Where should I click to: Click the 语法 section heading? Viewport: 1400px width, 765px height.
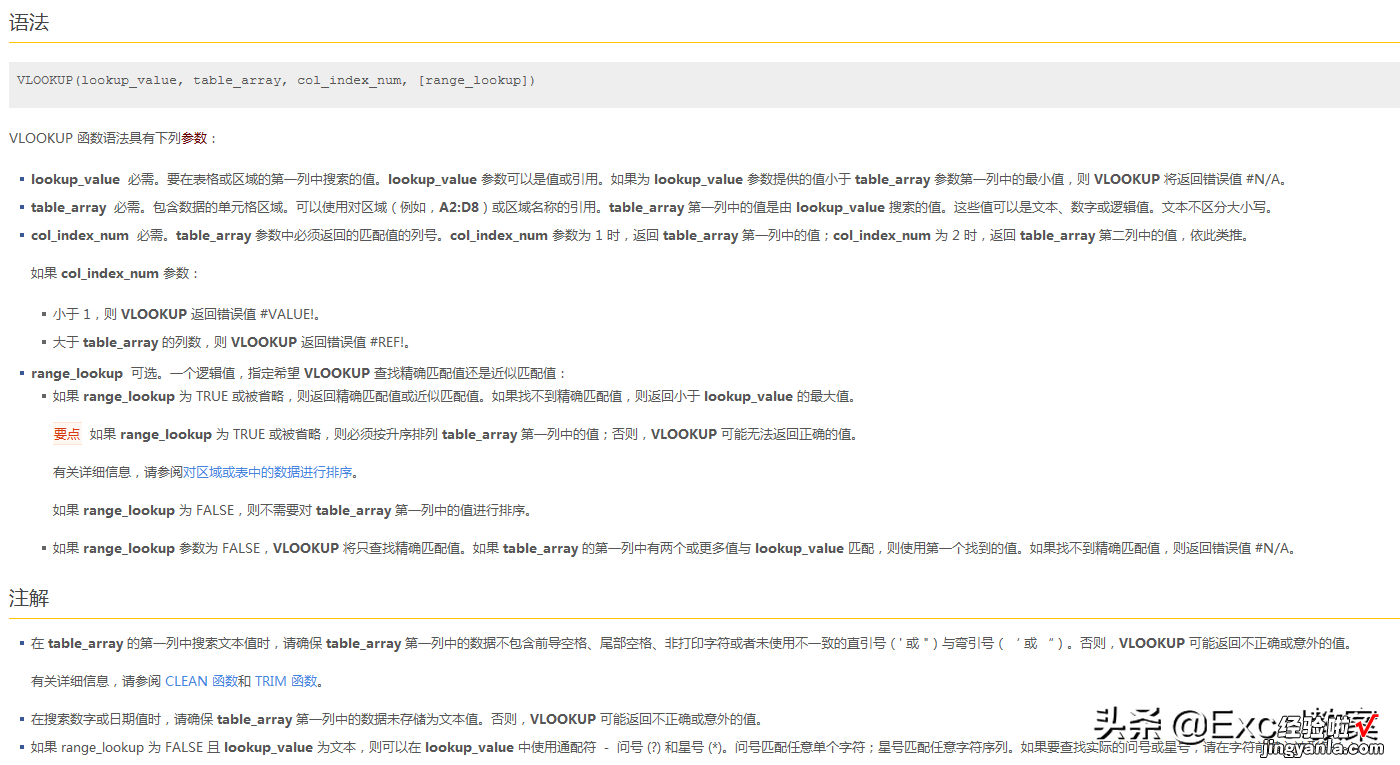point(29,22)
